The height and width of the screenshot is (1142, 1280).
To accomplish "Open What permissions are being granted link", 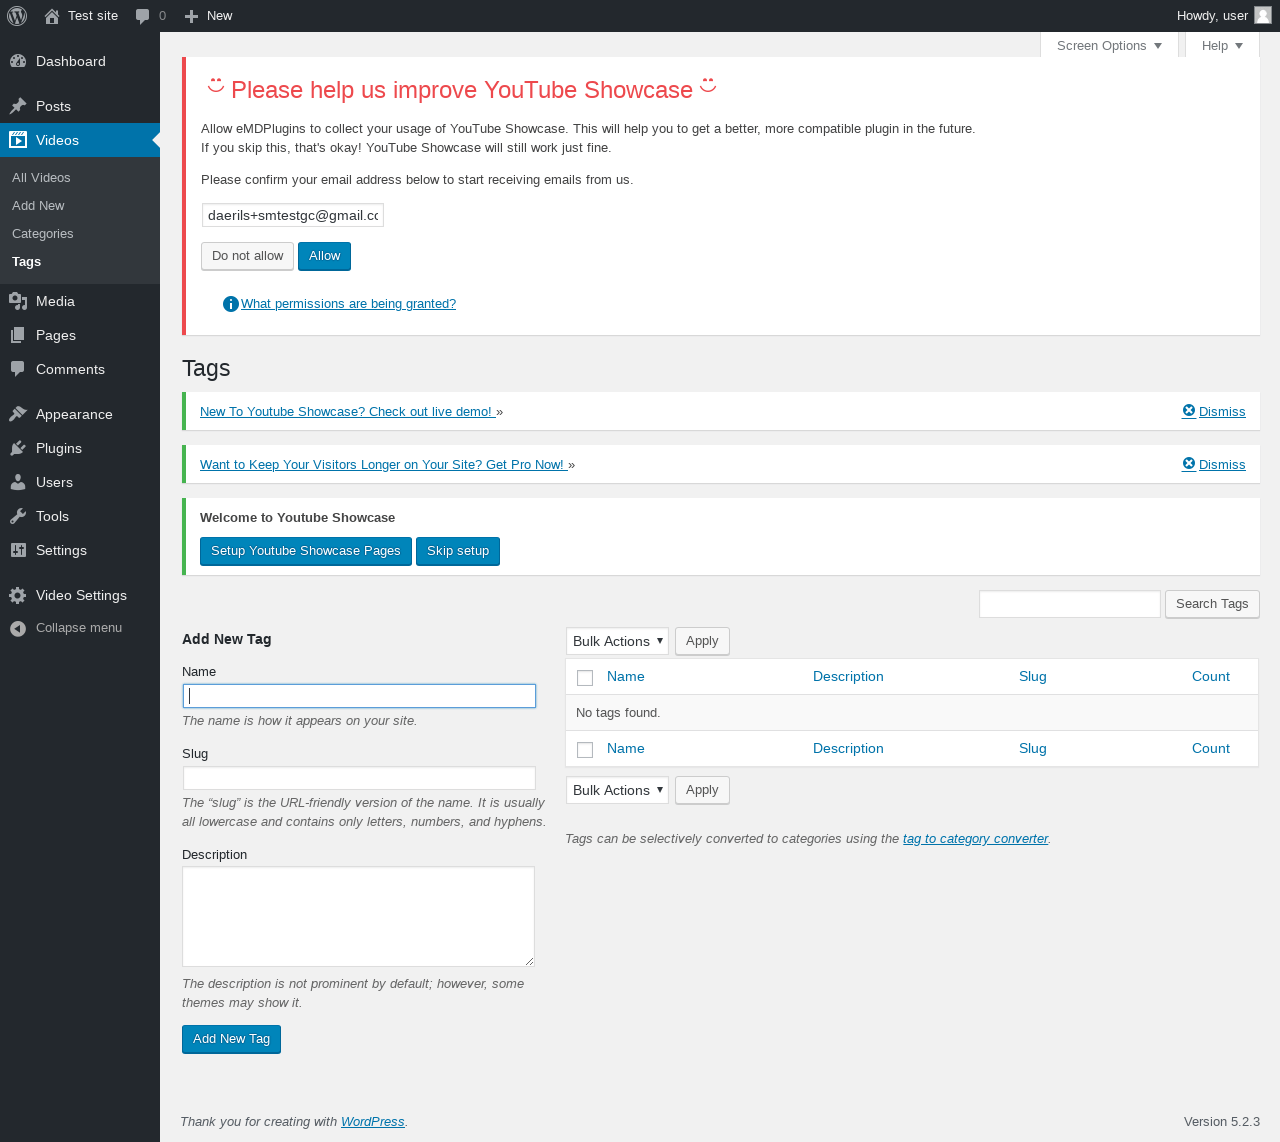I will tap(348, 304).
